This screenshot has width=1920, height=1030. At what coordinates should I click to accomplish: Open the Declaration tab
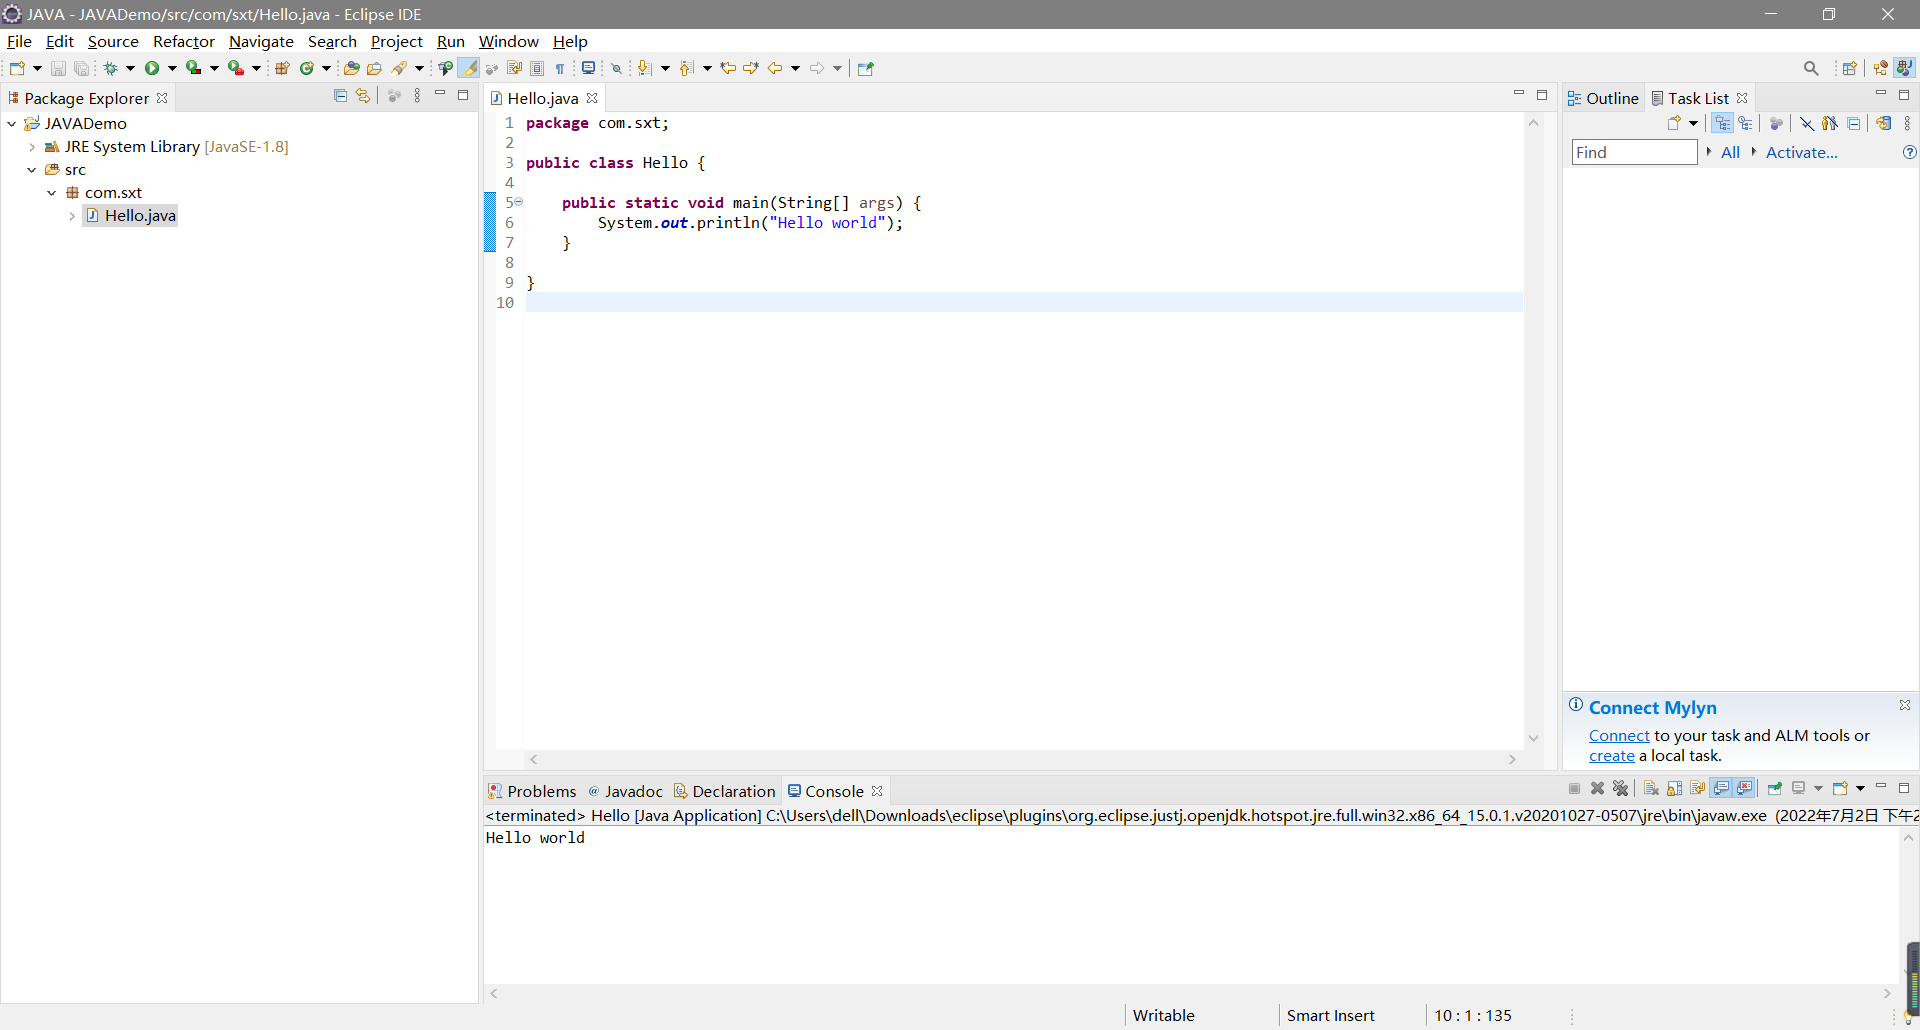(724, 791)
